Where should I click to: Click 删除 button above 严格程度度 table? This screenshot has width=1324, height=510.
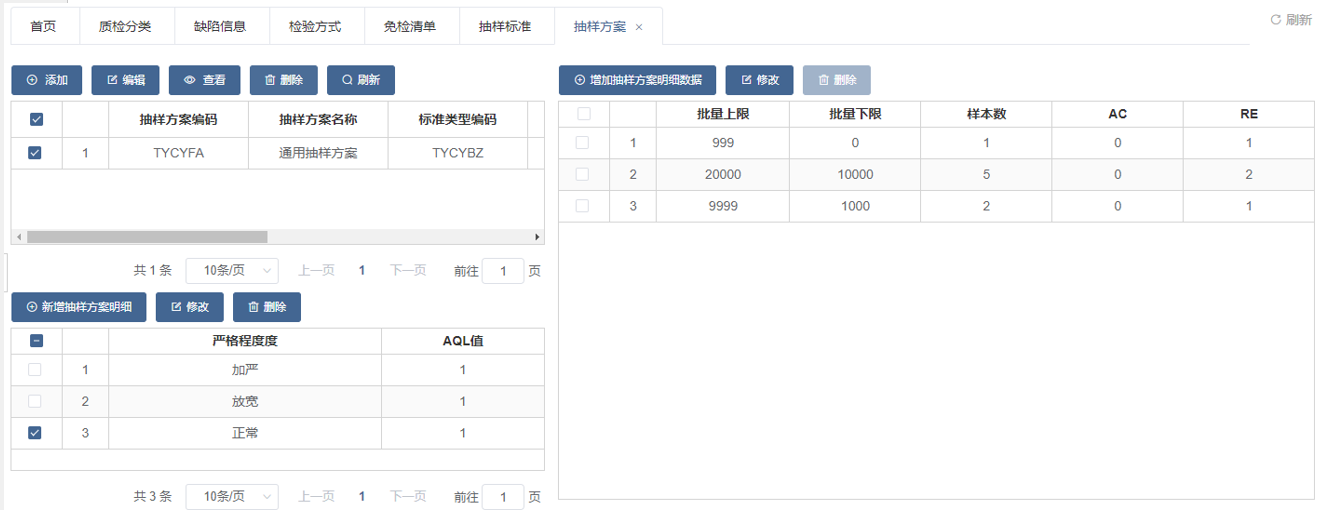point(267,307)
